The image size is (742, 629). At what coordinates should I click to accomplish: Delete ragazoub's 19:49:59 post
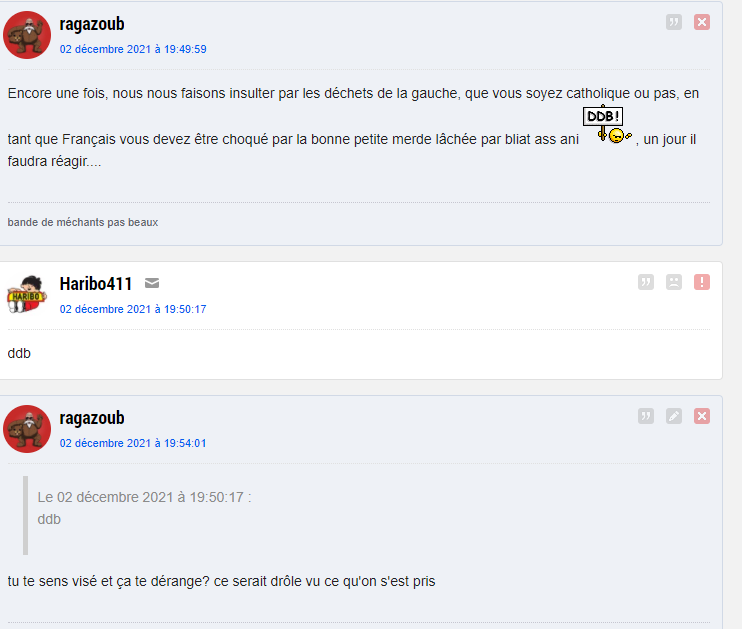702,22
